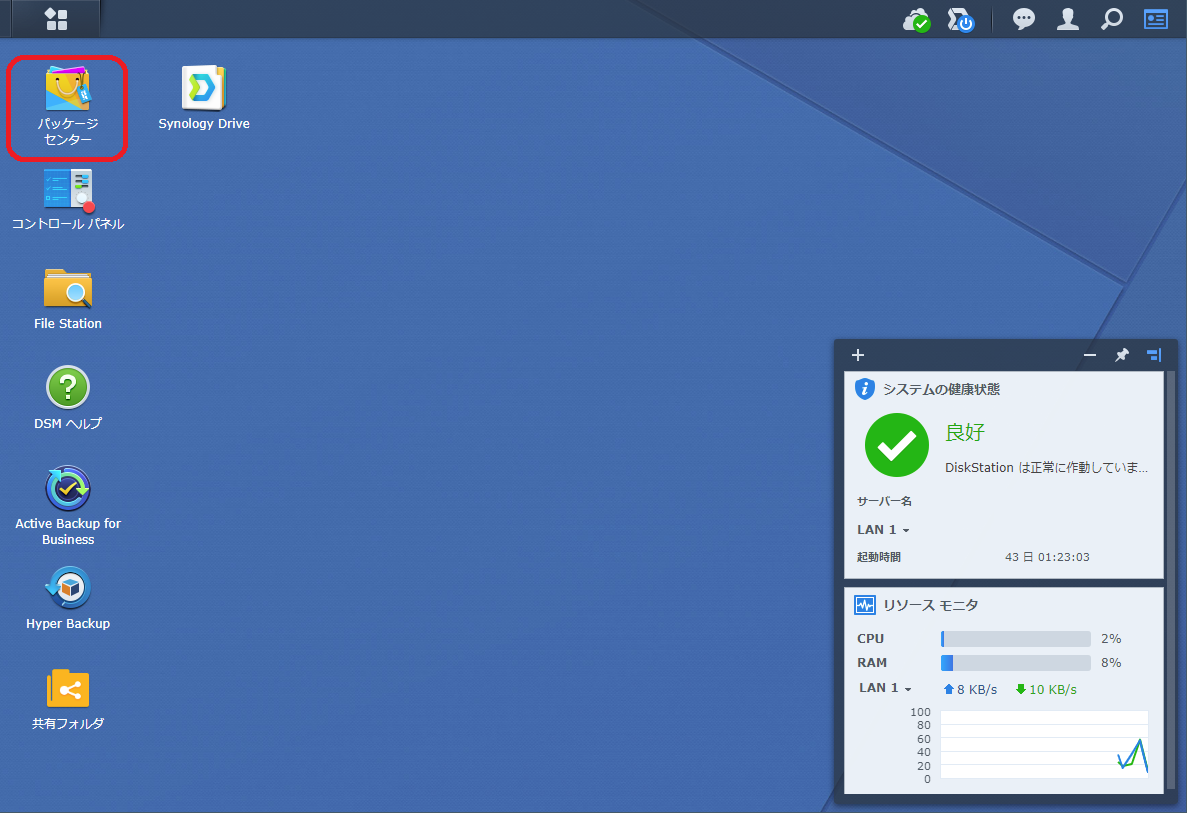Open Package Center (パッケージ センター)
This screenshot has width=1187, height=813.
[67, 107]
